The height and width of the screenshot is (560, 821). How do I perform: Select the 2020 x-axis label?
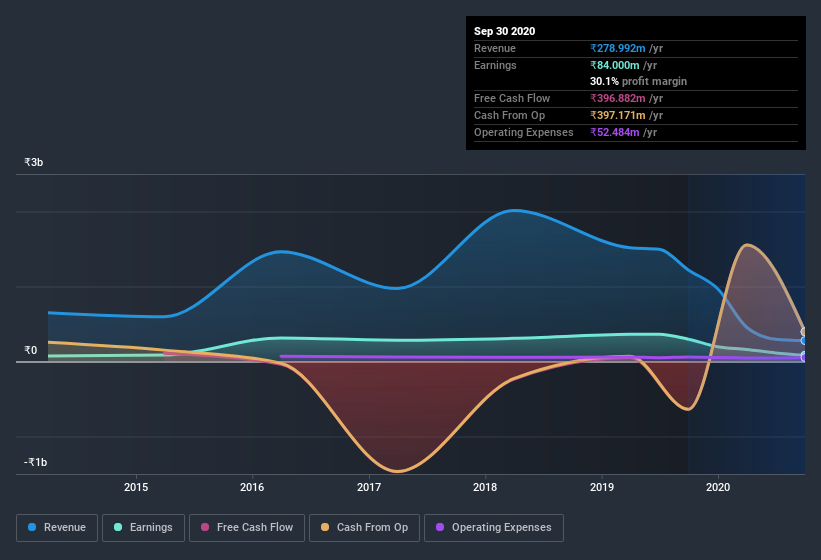click(x=718, y=487)
